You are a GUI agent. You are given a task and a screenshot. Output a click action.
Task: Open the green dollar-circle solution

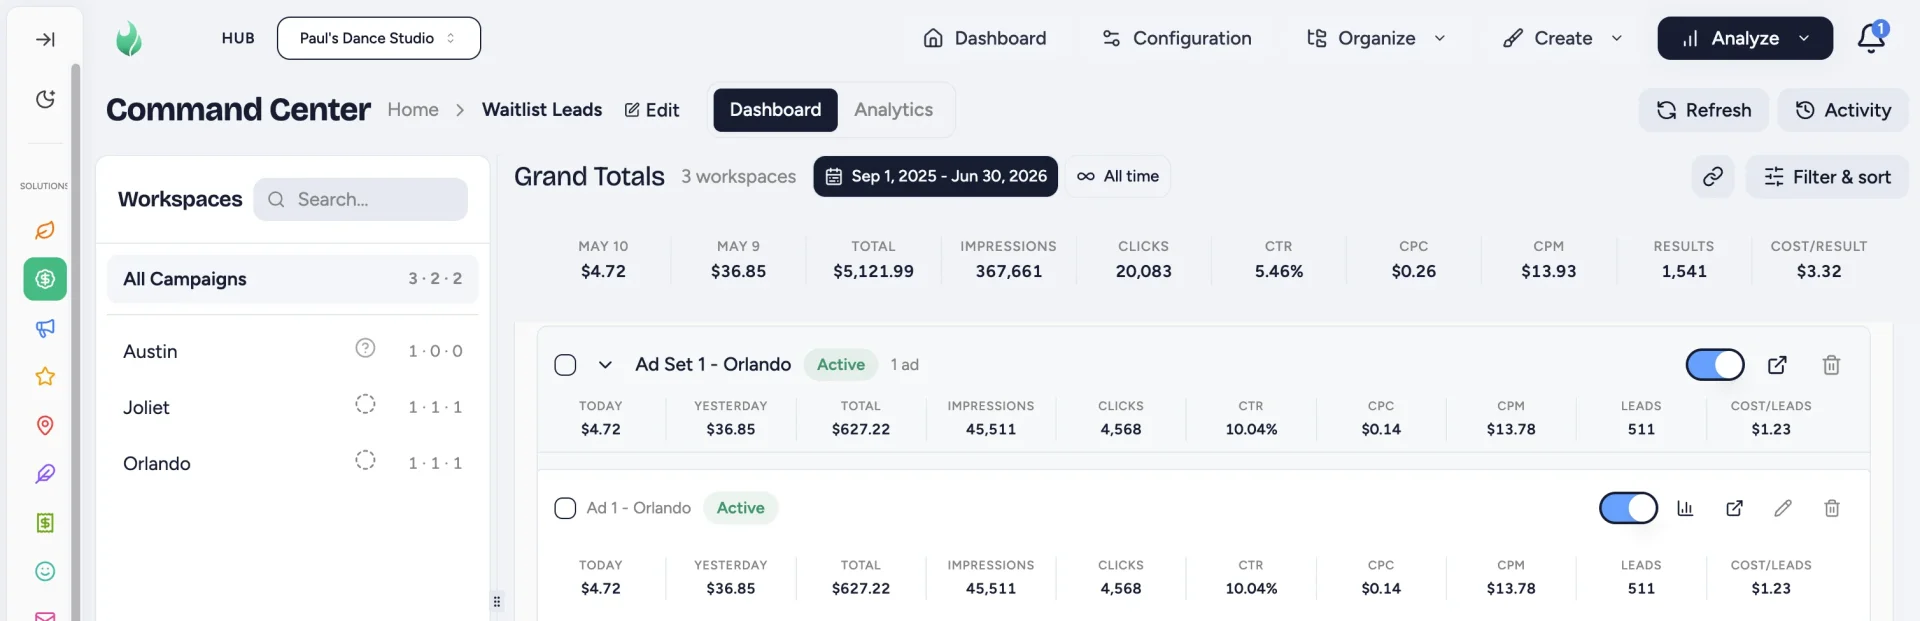(45, 279)
